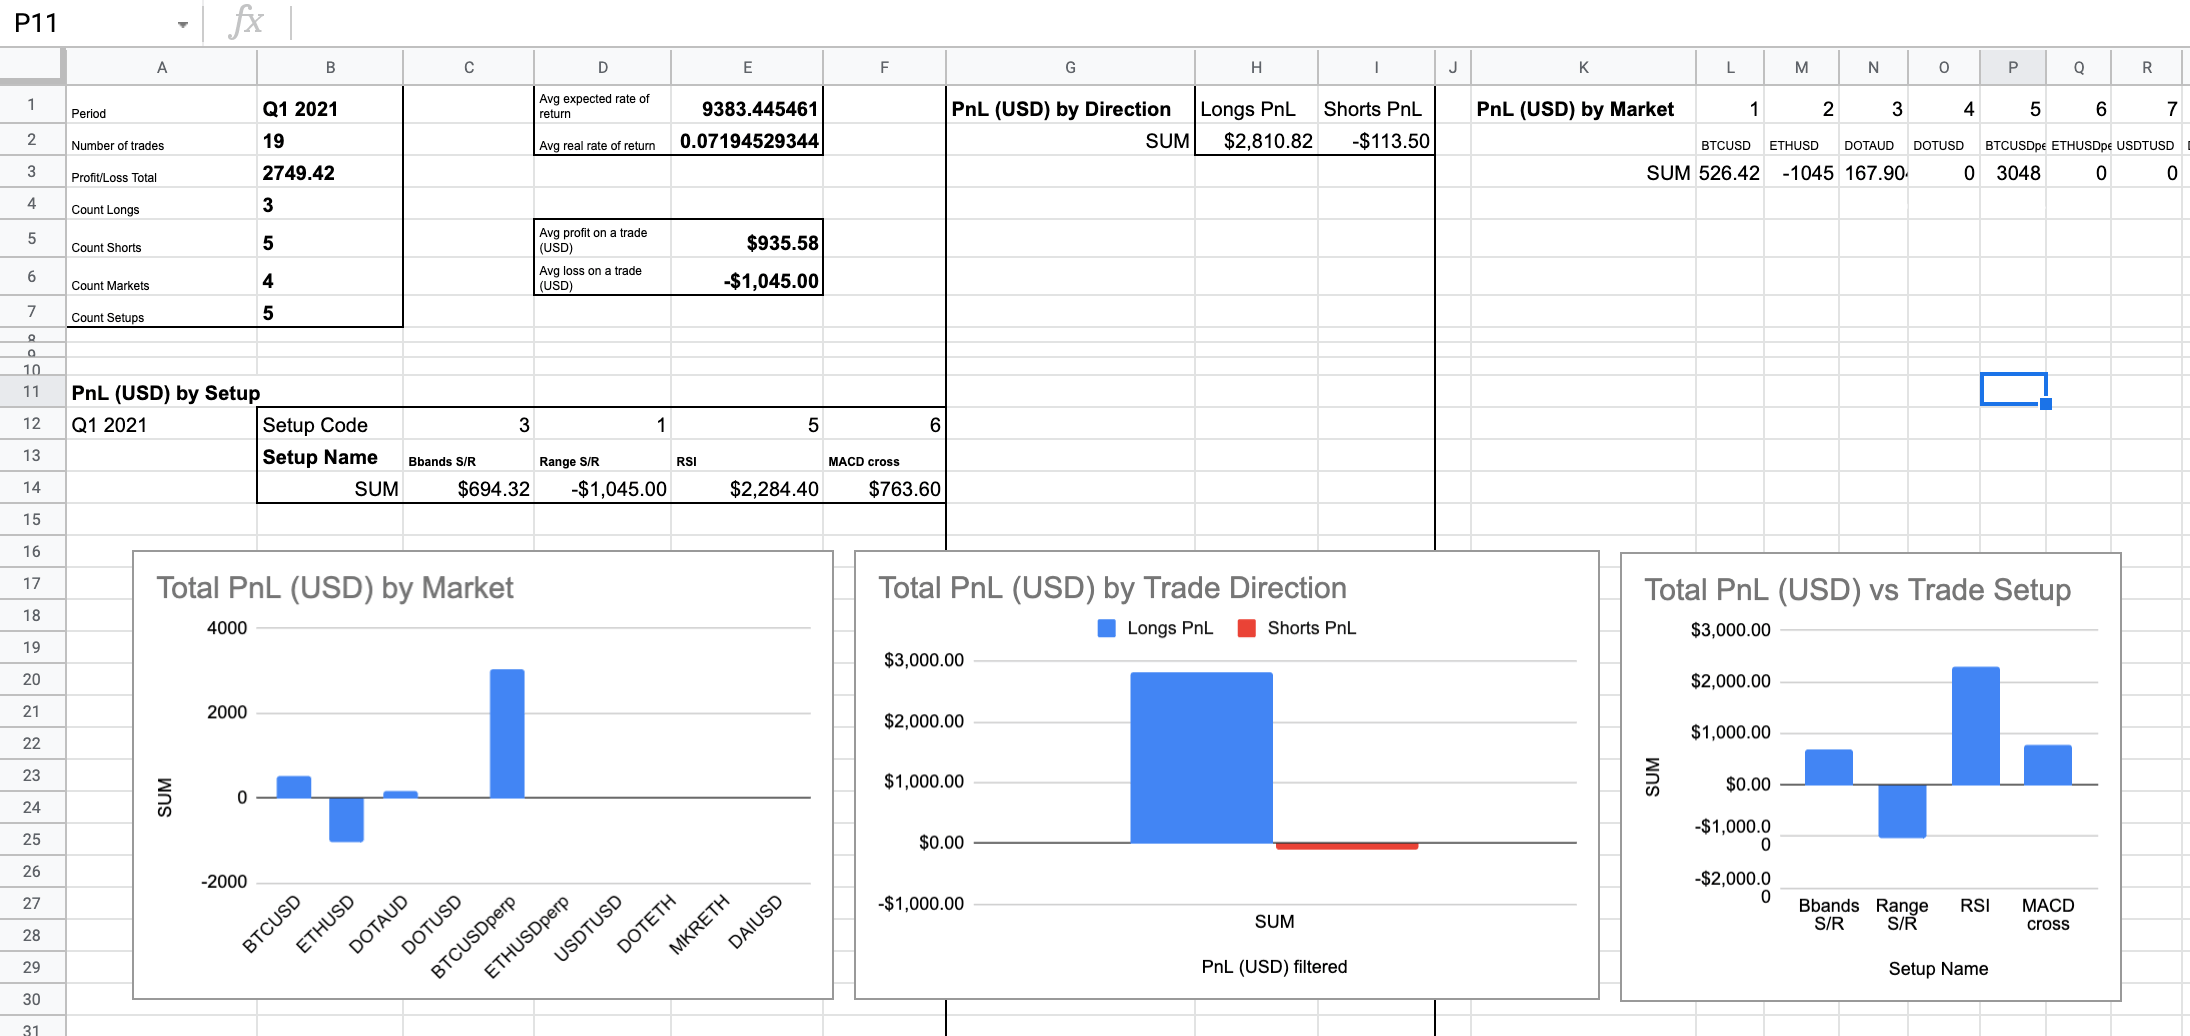This screenshot has width=2190, height=1036.
Task: Select column header P
Action: (2013, 67)
